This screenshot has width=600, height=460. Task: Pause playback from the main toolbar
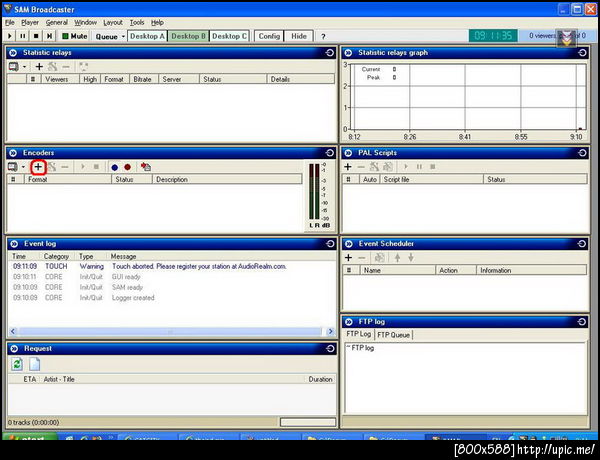tap(23, 36)
